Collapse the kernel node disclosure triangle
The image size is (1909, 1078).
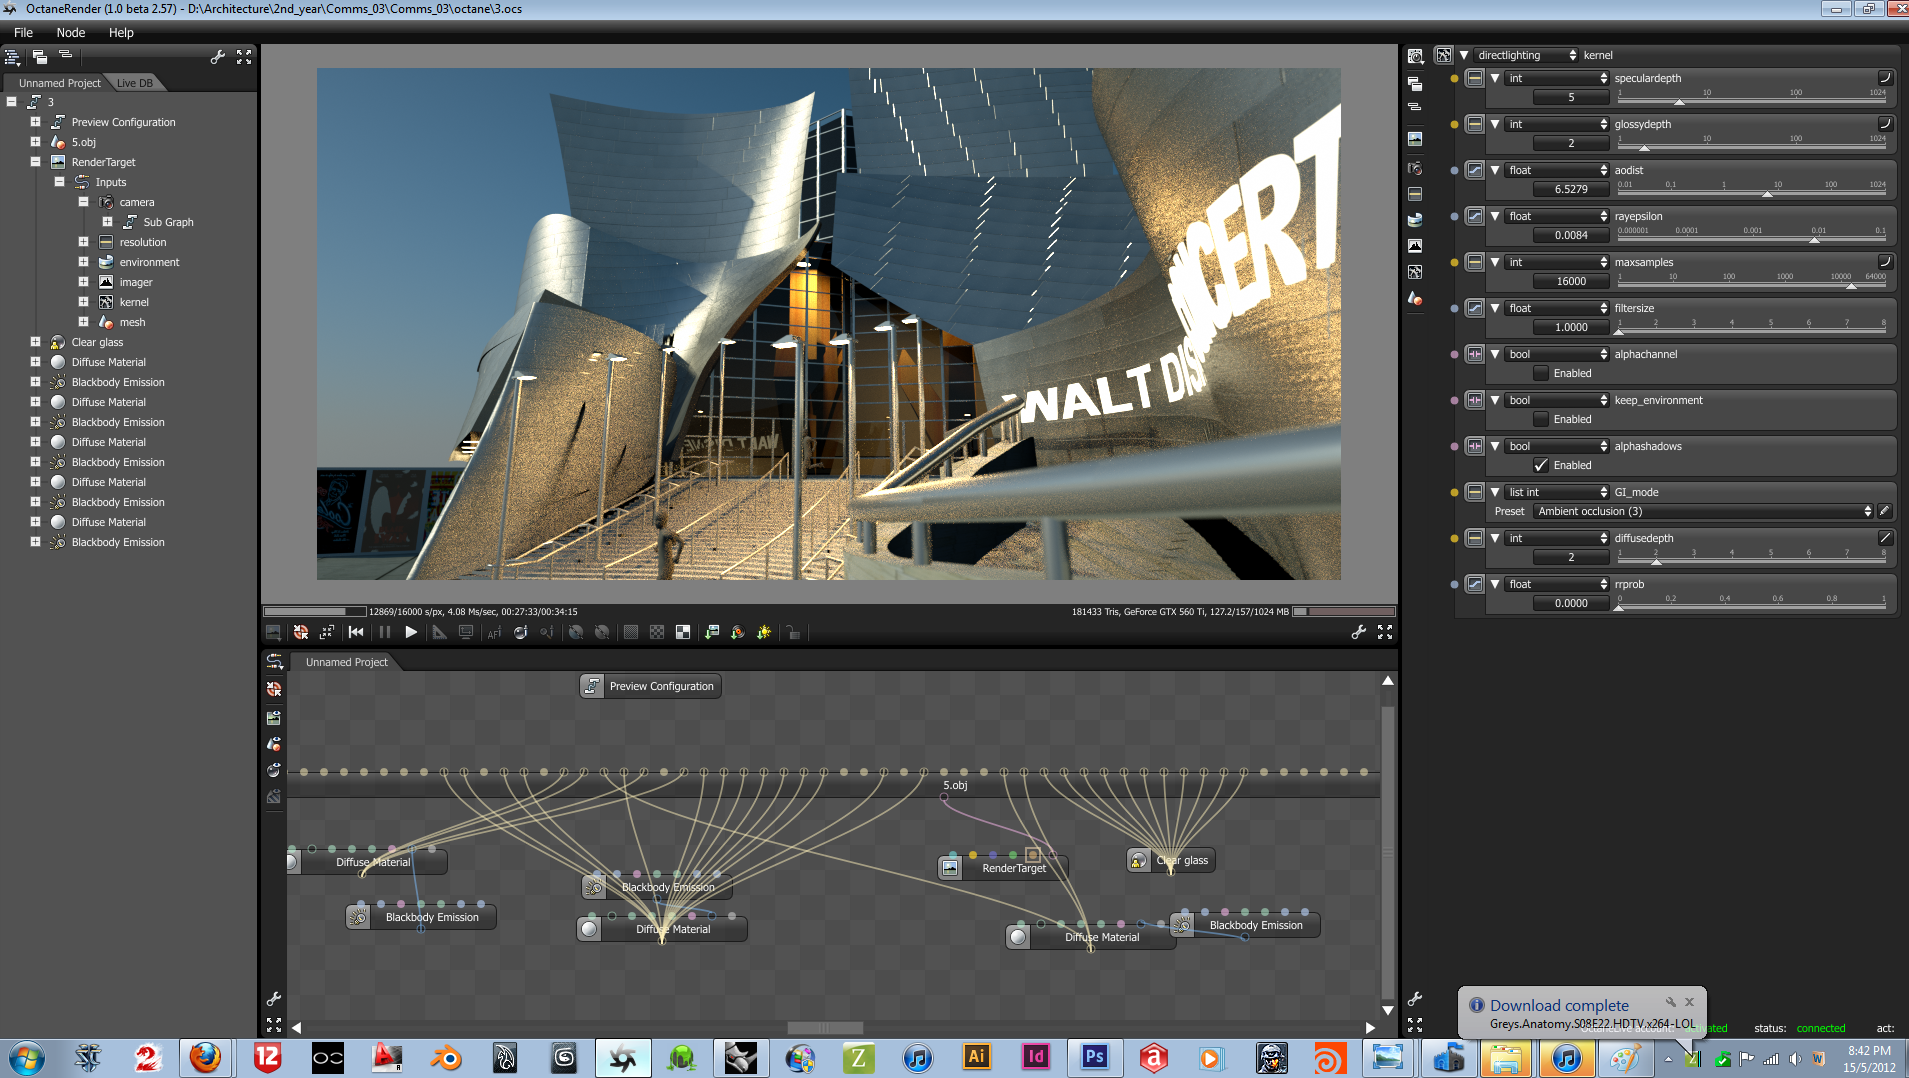coord(1464,55)
